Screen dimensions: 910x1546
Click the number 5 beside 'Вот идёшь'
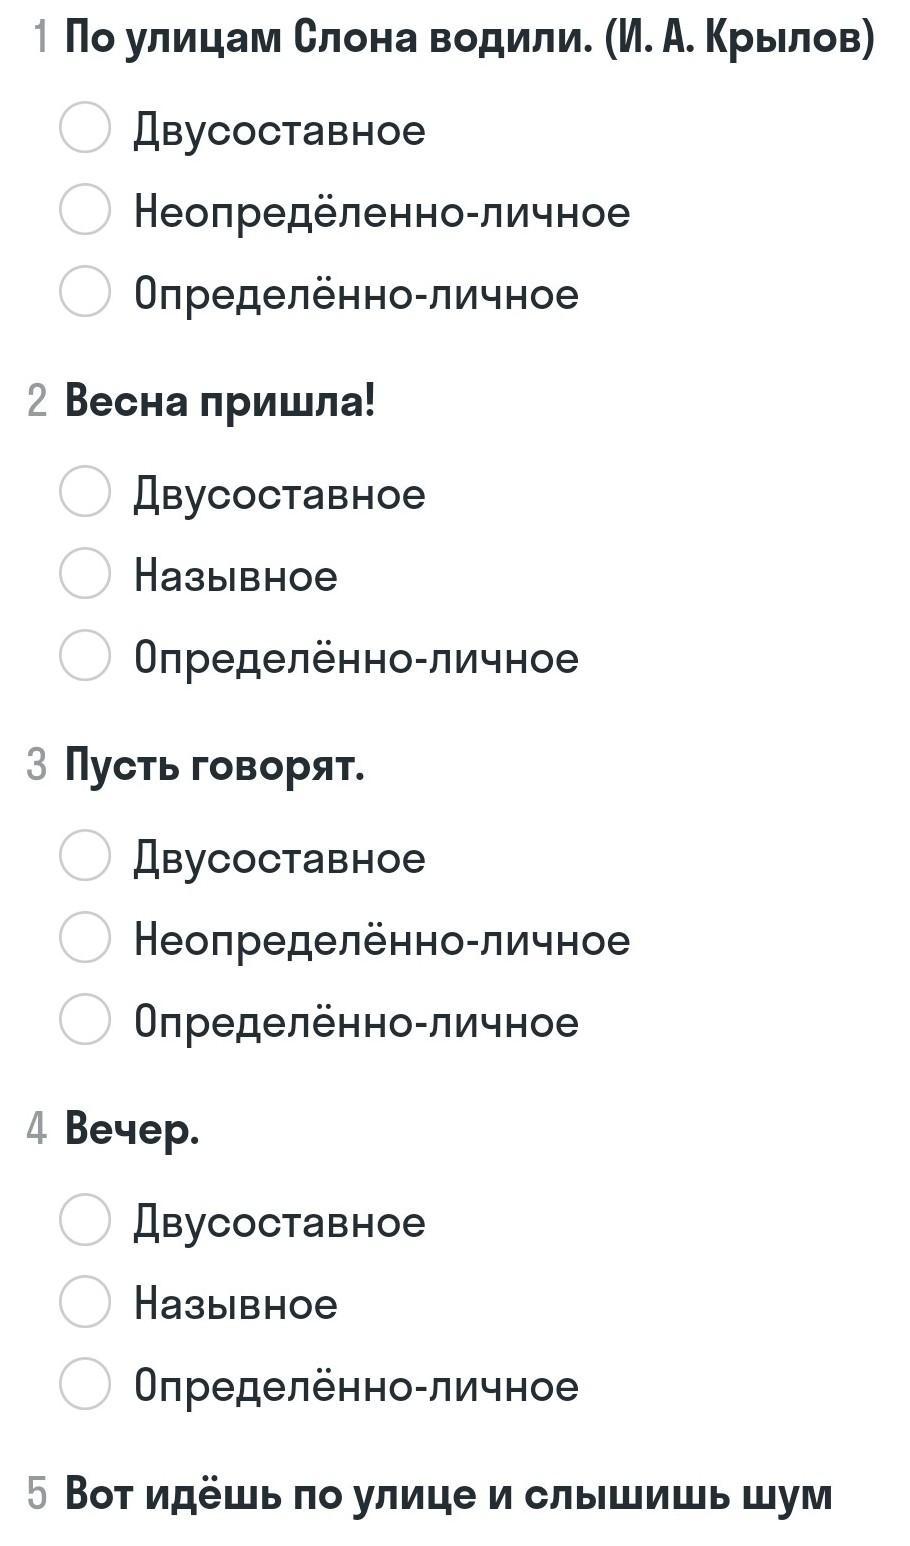37,1494
